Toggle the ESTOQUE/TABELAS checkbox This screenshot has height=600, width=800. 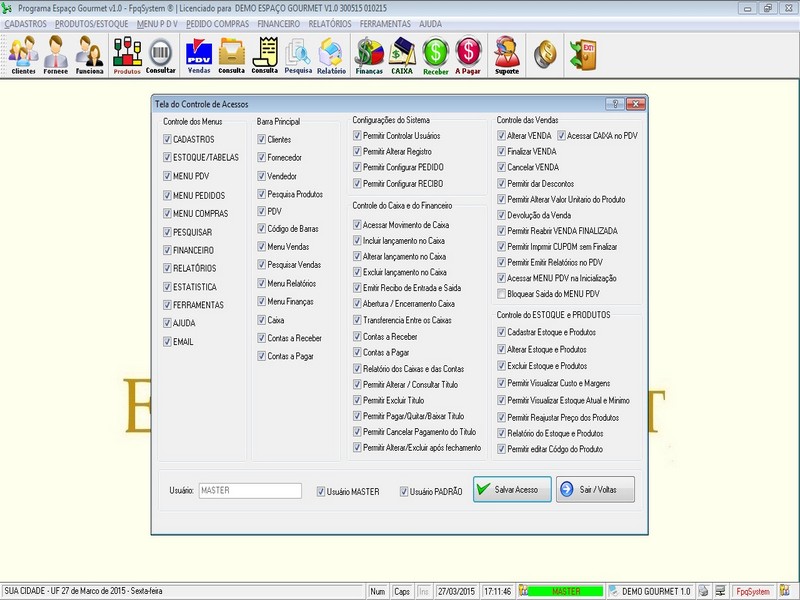167,157
